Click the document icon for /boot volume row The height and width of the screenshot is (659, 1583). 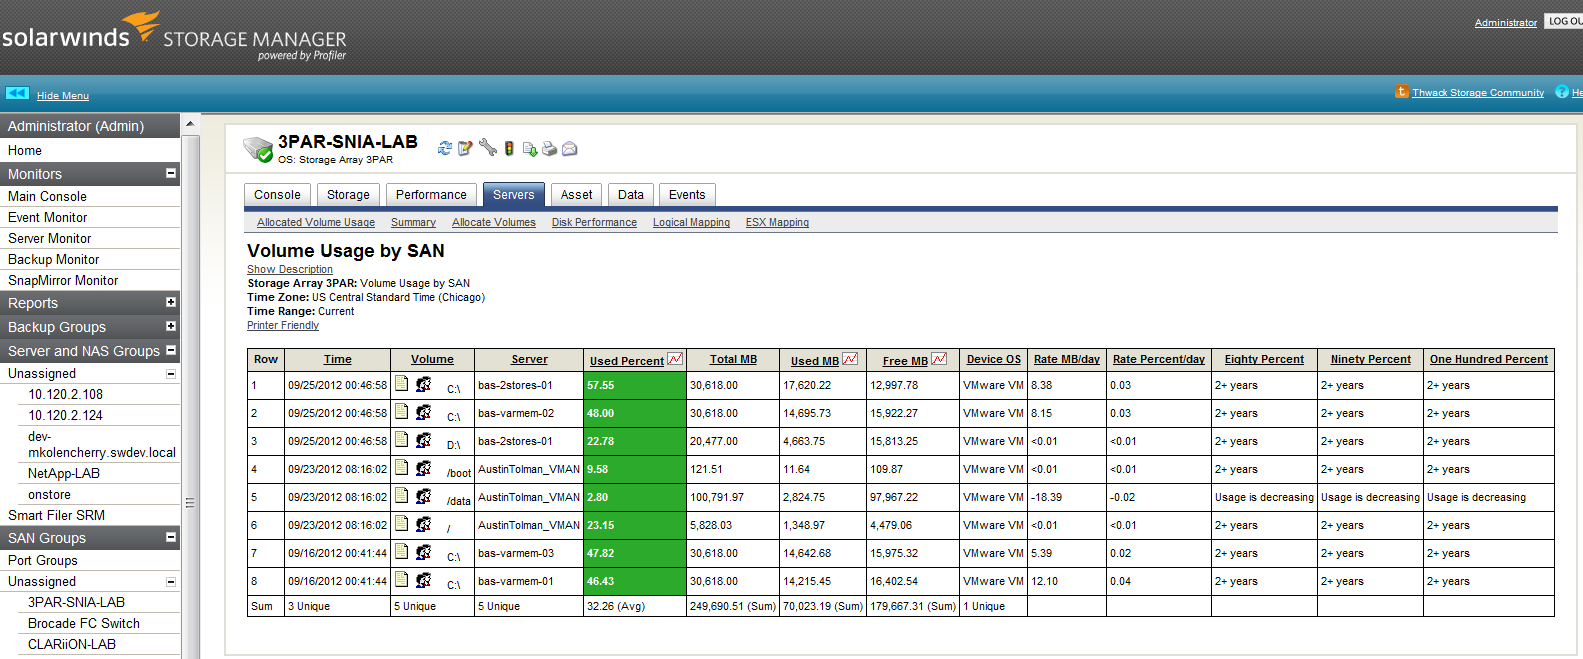402,467
